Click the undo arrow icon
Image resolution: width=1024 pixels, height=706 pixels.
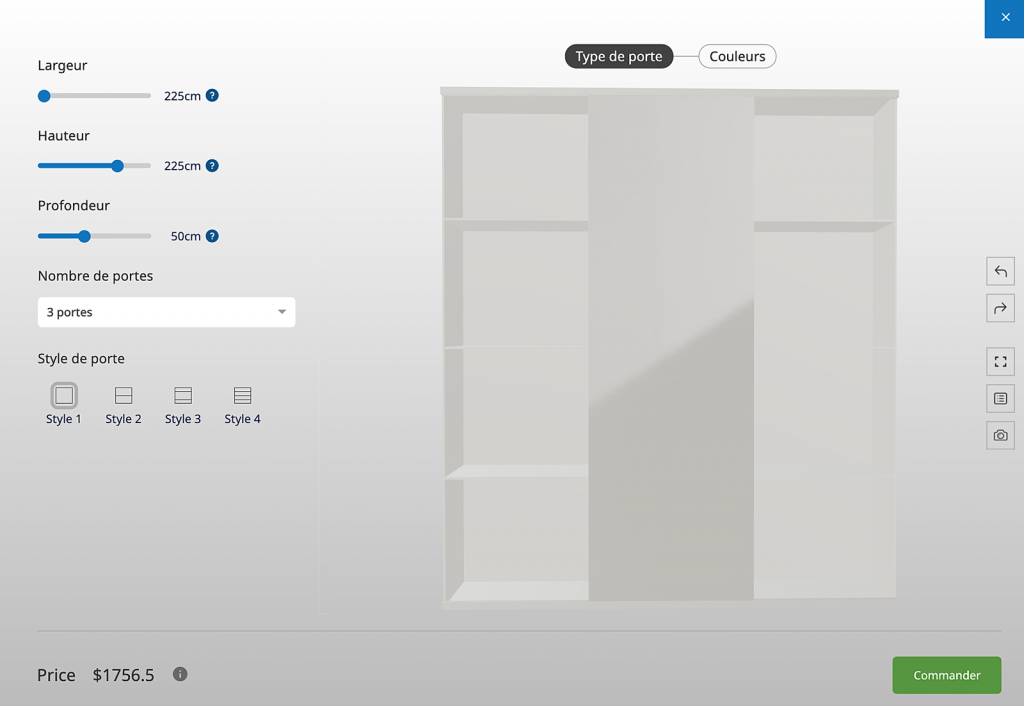pyautogui.click(x=1000, y=272)
